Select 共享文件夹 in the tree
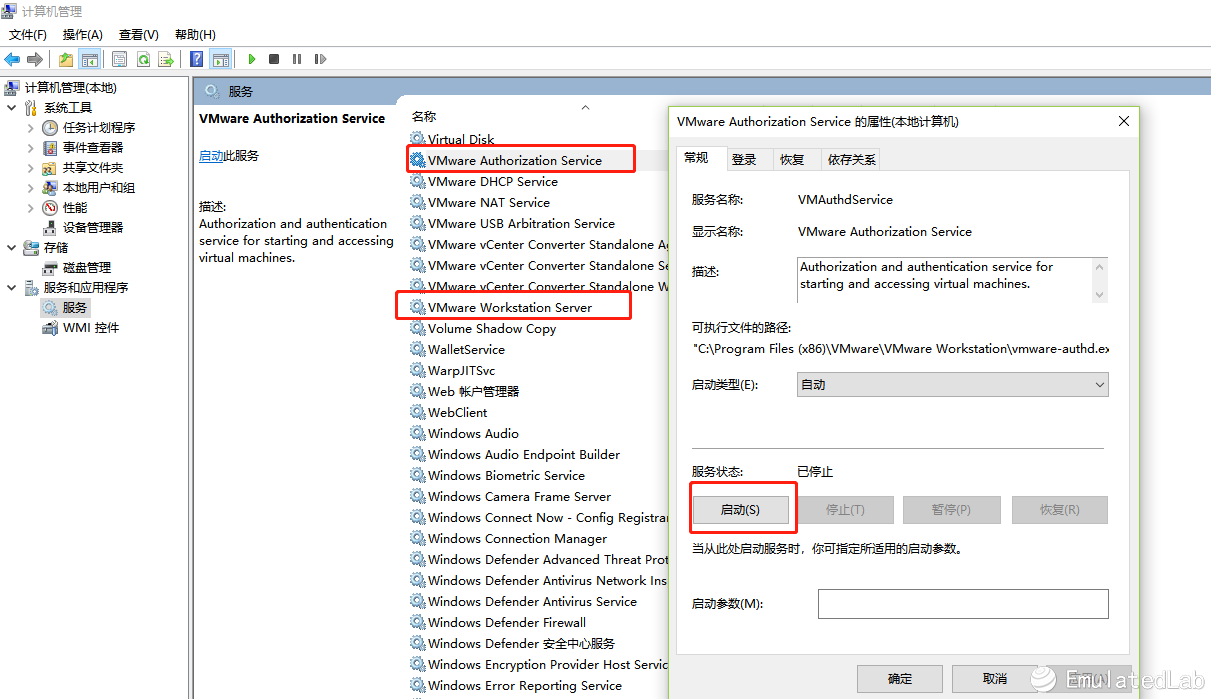 pos(93,168)
